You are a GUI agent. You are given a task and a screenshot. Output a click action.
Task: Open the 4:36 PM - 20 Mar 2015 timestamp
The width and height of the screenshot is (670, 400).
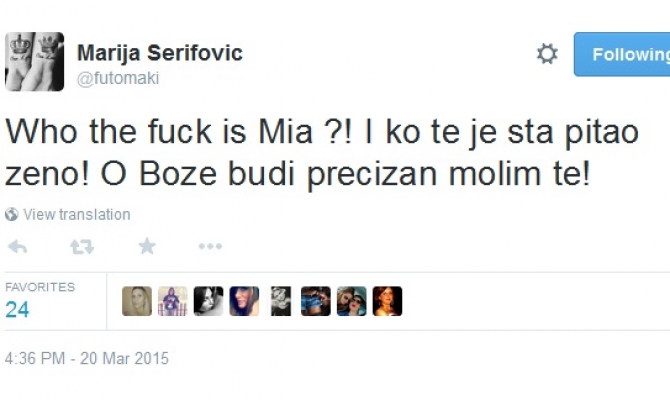[87, 358]
